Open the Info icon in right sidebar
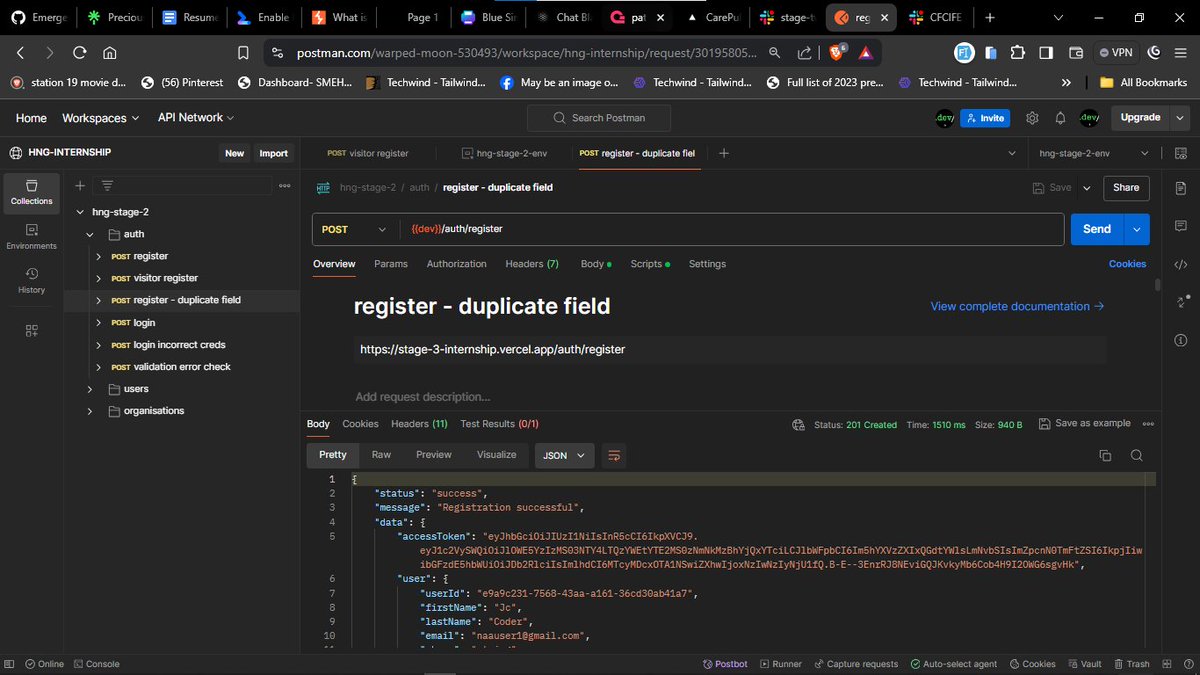The image size is (1200, 675). coord(1181,340)
